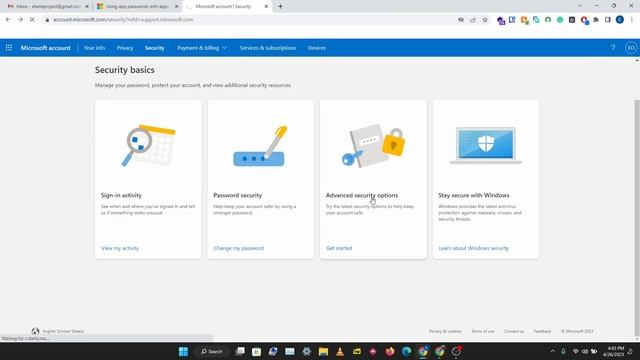Click the language globe icon in the footer
Viewport: 640px width, 360px height.
point(36,331)
